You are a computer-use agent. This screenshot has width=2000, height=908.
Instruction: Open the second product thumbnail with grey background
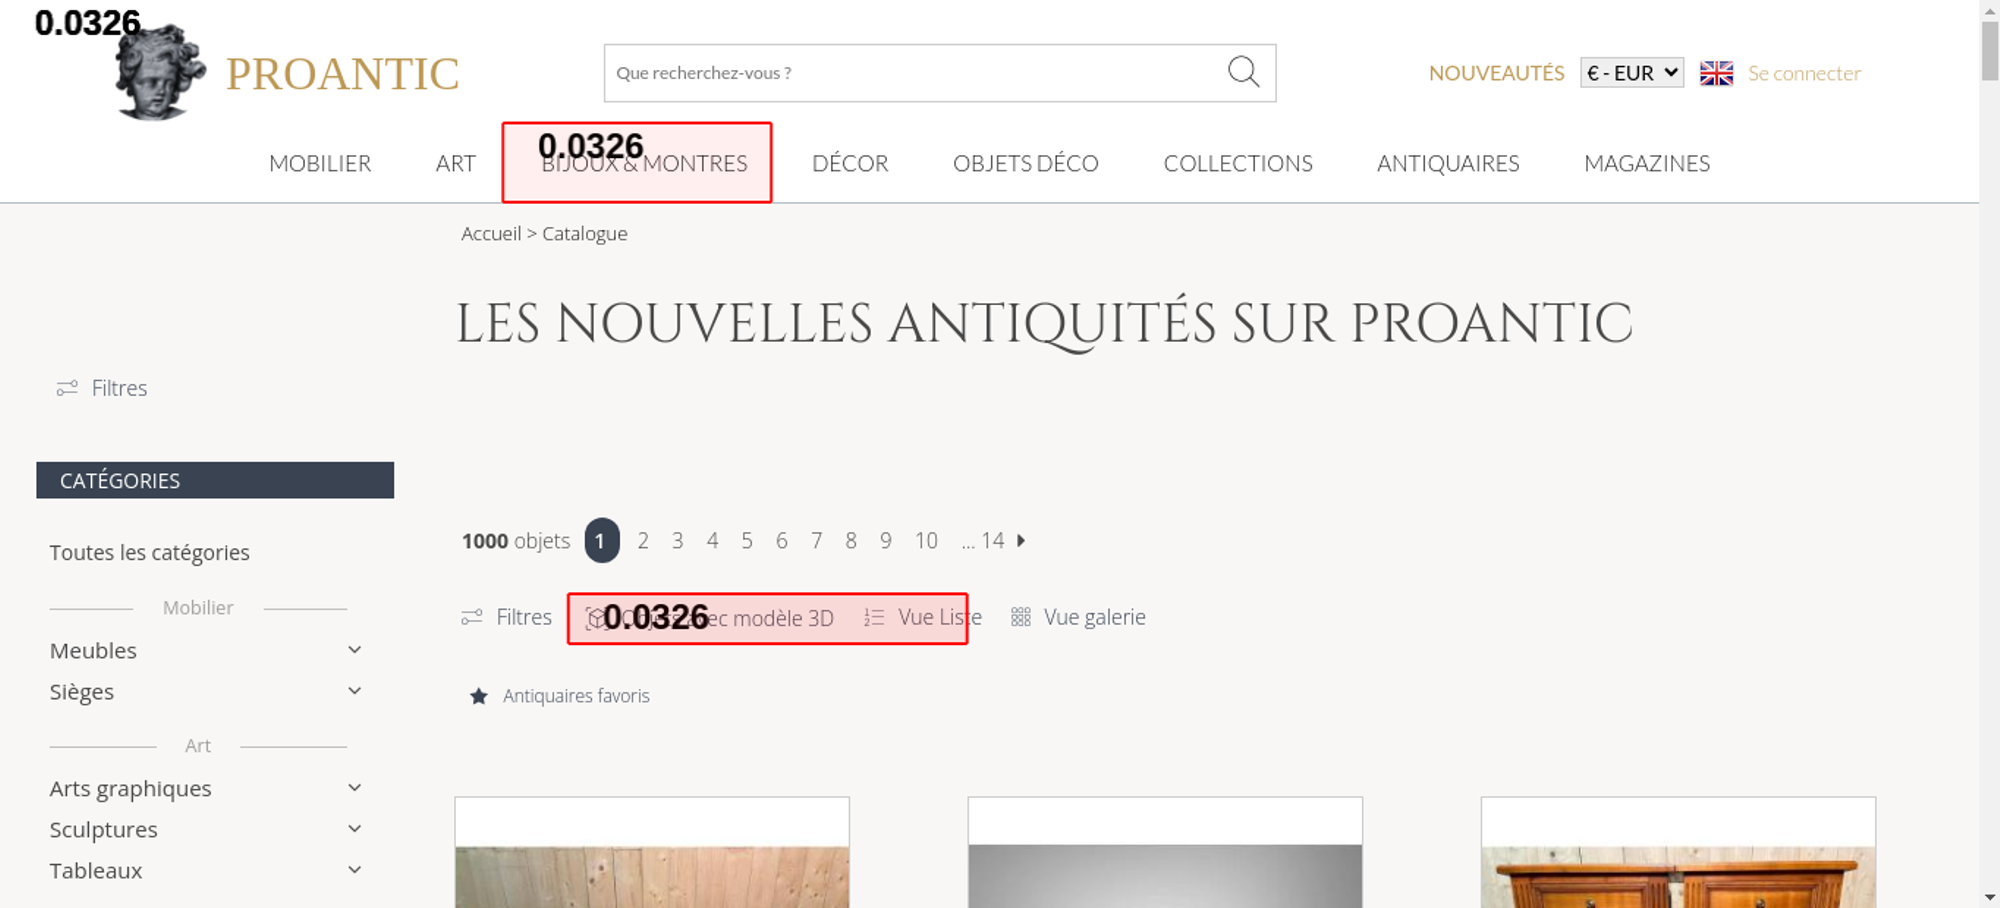(x=1165, y=853)
